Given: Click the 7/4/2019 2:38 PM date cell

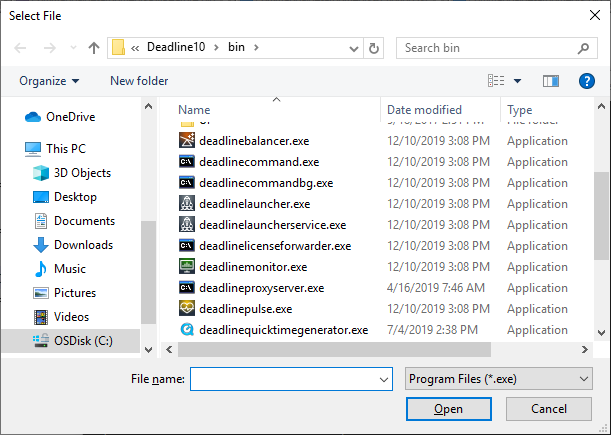Looking at the screenshot, I should pos(433,330).
